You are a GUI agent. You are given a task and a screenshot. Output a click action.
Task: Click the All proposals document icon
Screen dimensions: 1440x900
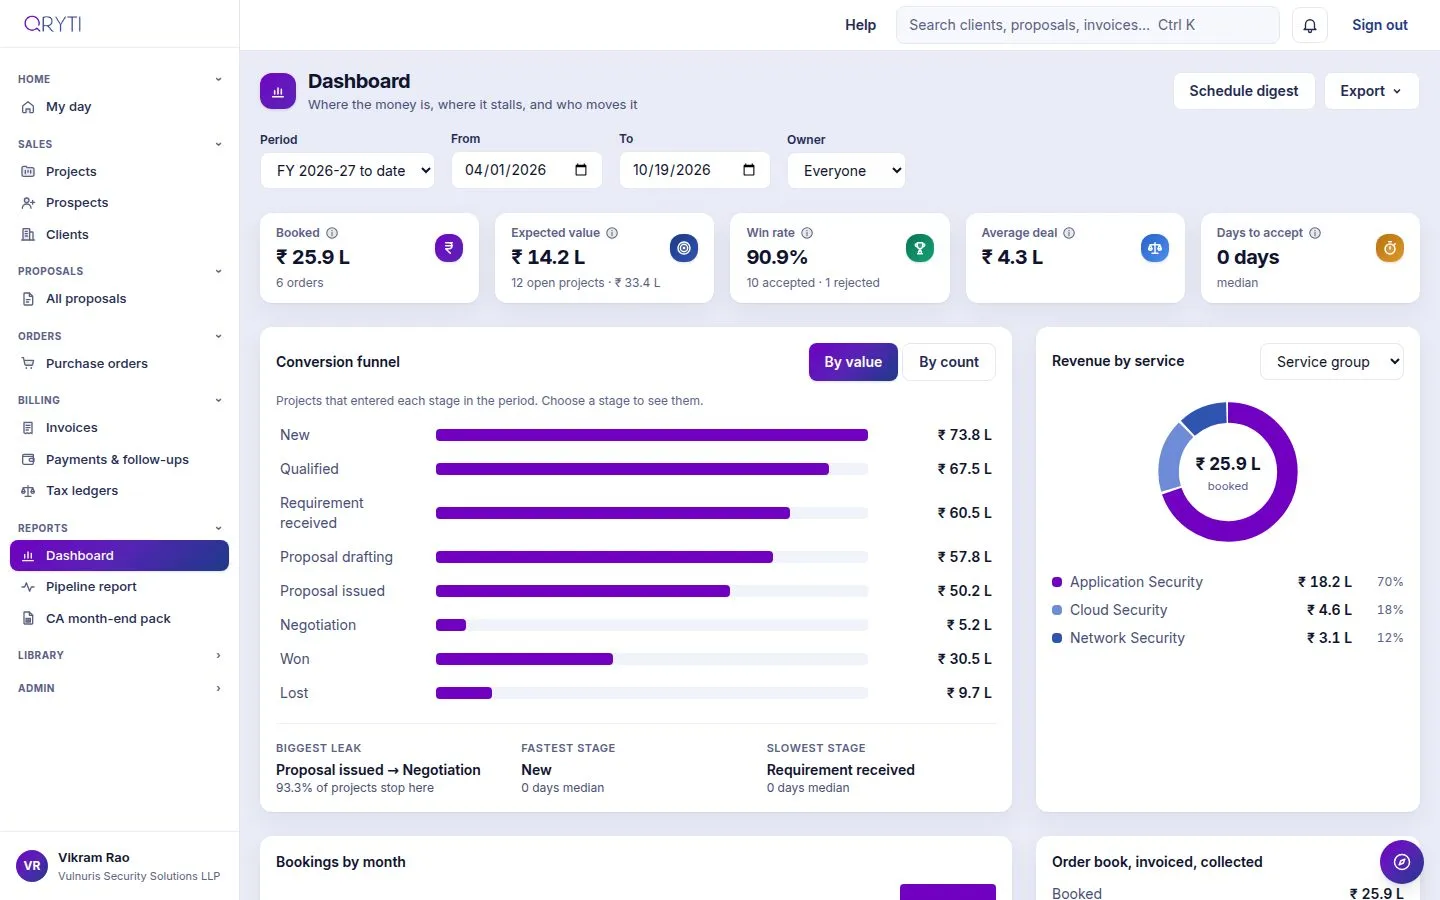[28, 299]
